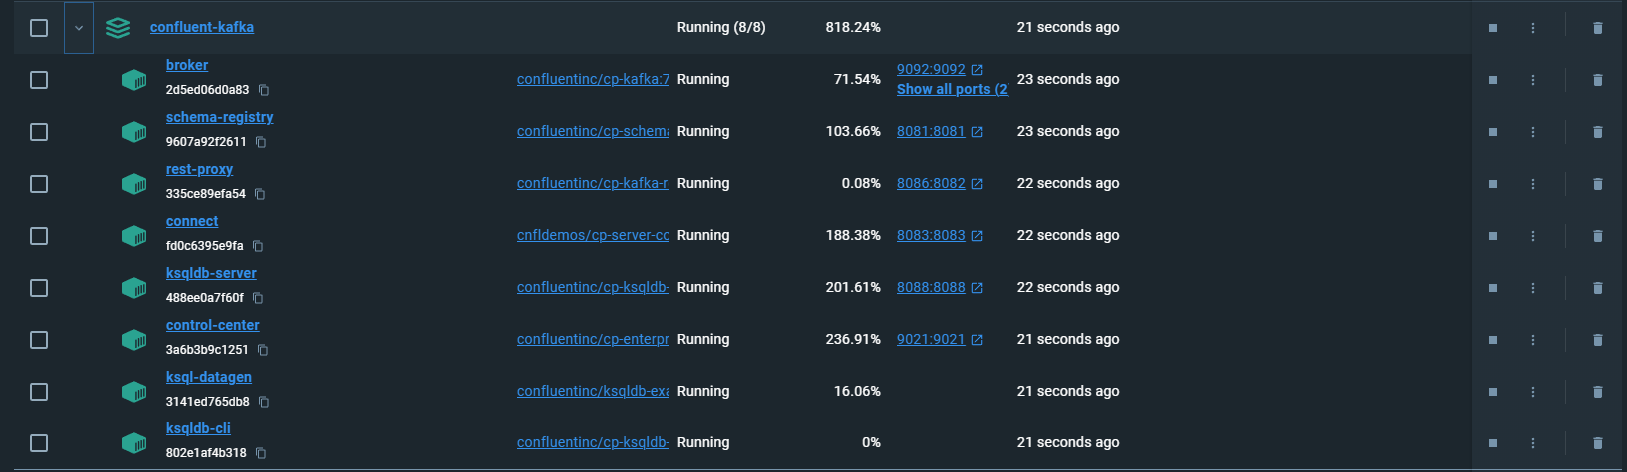The width and height of the screenshot is (1627, 472).
Task: Open the control-center container details
Action: click(x=212, y=325)
